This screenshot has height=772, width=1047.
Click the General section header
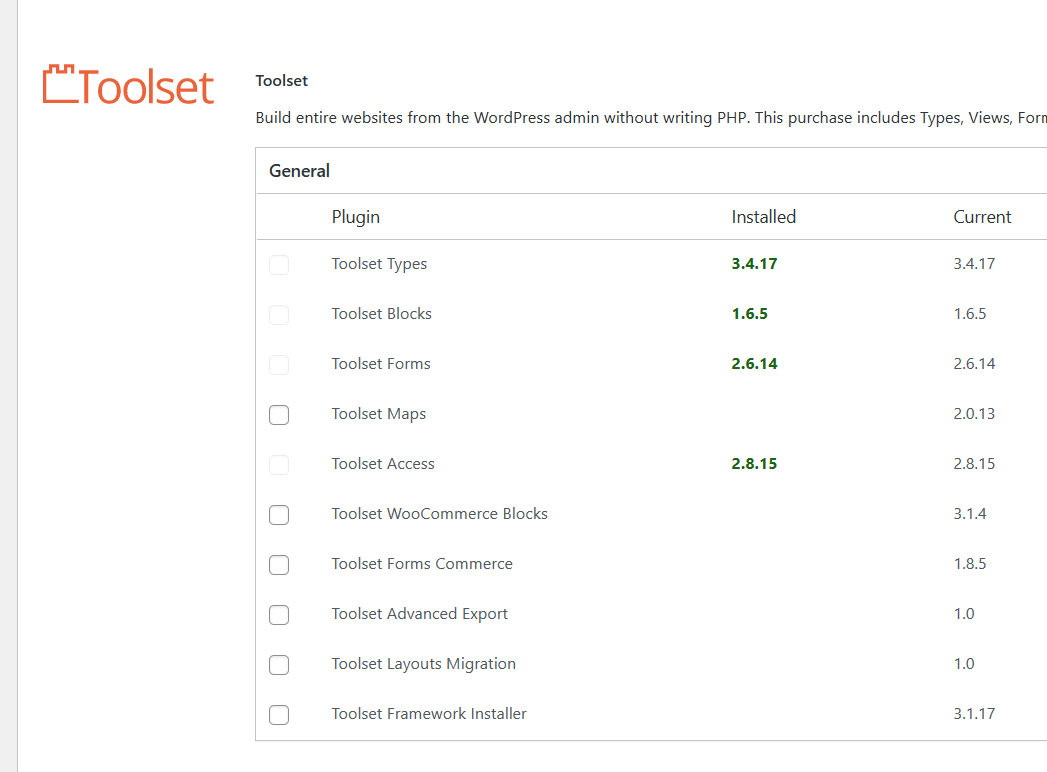pyautogui.click(x=299, y=171)
